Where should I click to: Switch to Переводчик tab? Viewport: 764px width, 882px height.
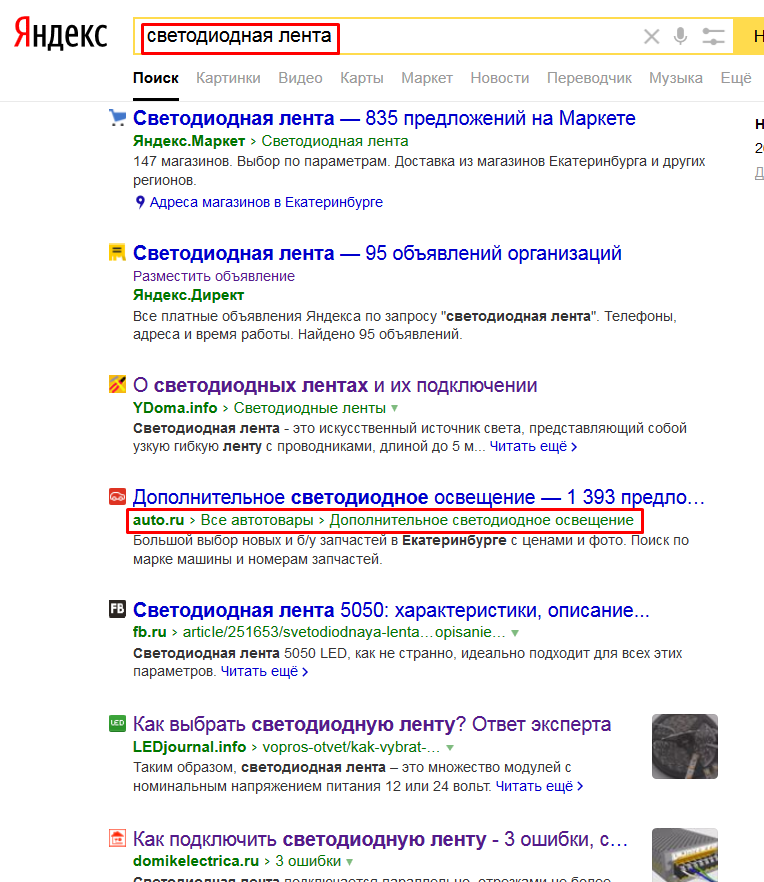[x=589, y=78]
